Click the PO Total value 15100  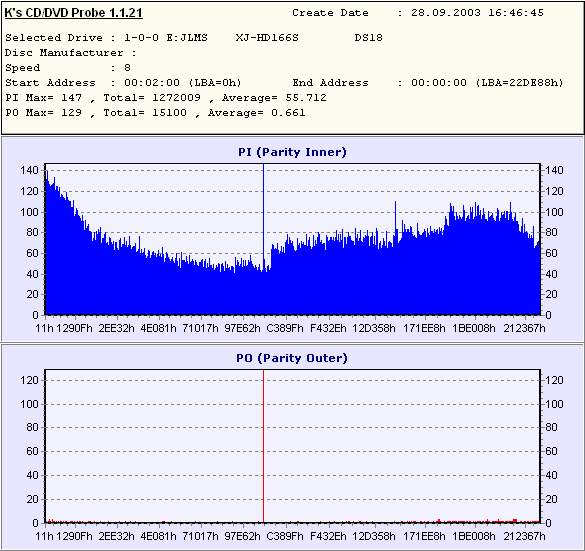[x=169, y=113]
